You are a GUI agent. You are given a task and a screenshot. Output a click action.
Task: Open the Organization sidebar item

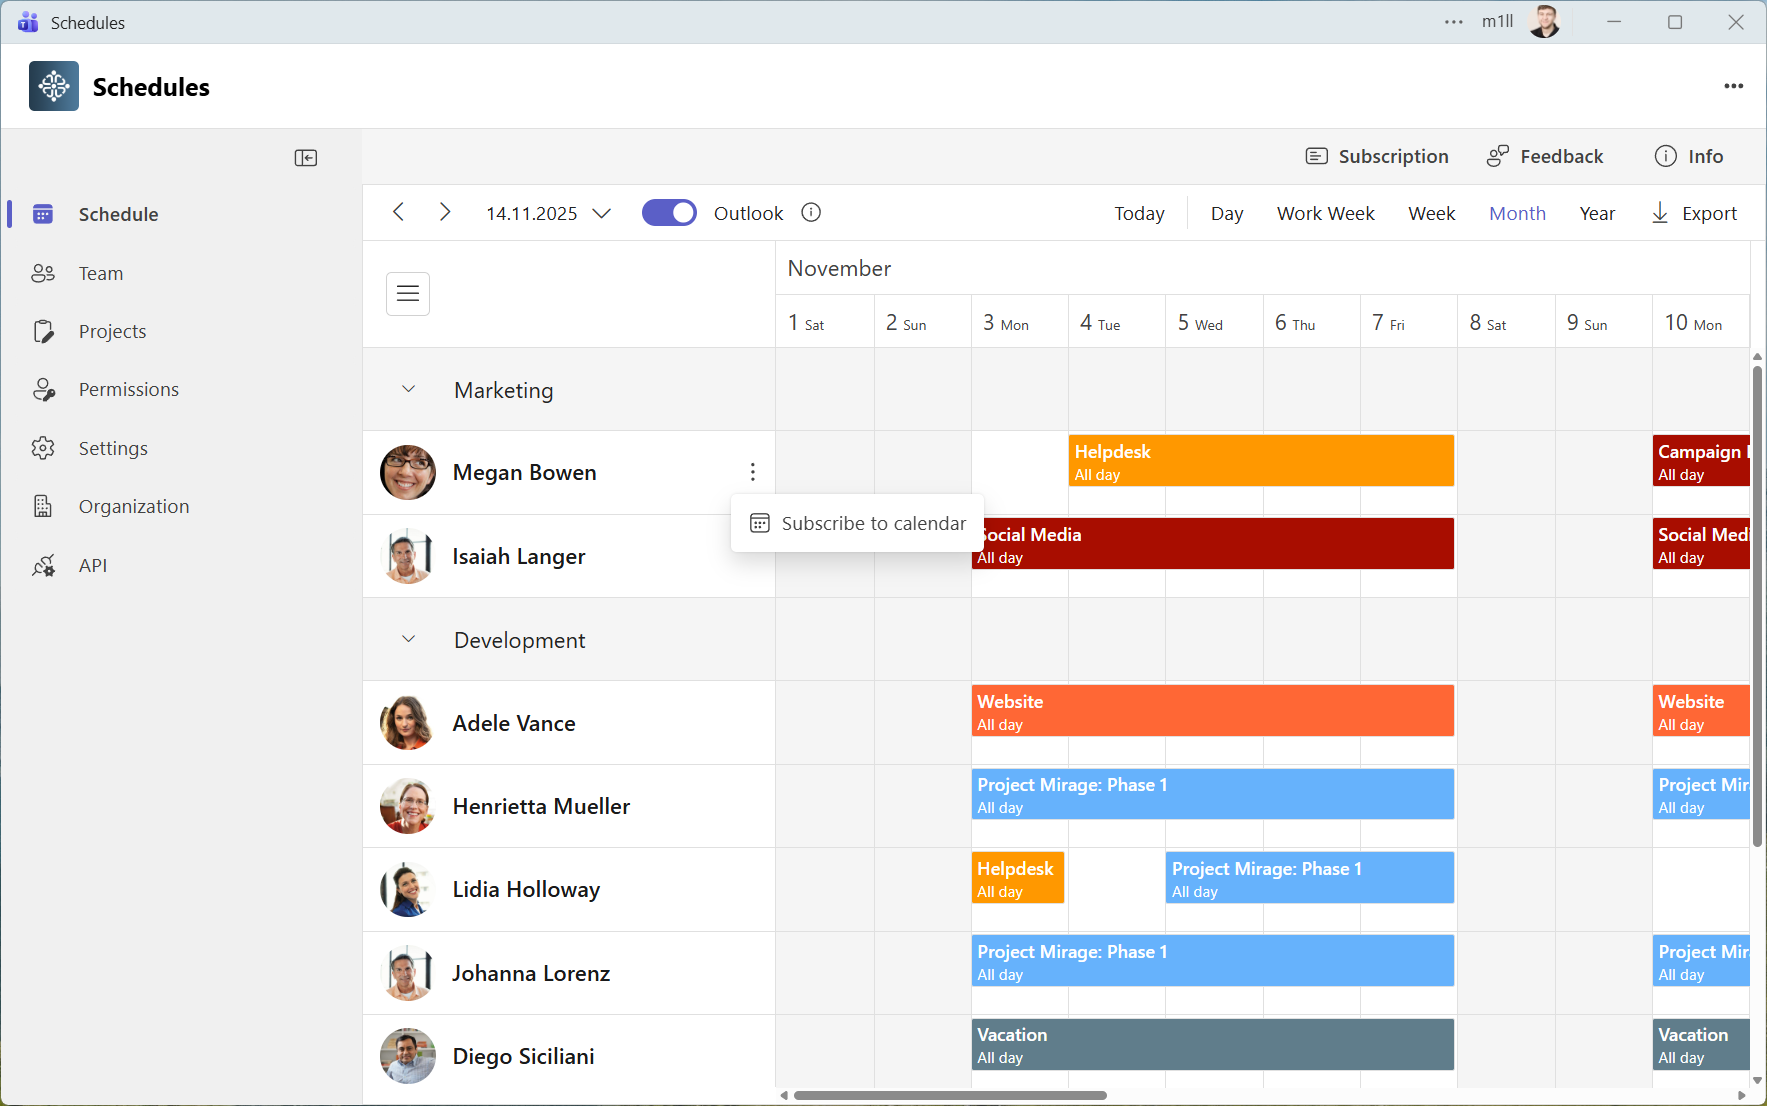(x=133, y=507)
